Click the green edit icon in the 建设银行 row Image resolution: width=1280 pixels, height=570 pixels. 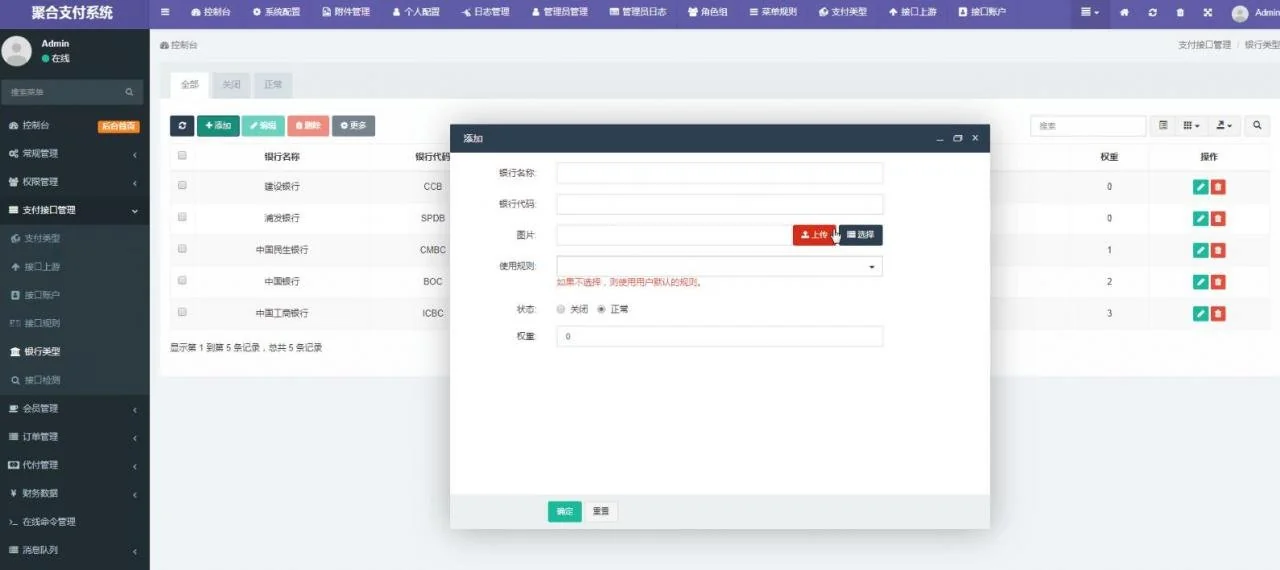pyautogui.click(x=1200, y=187)
